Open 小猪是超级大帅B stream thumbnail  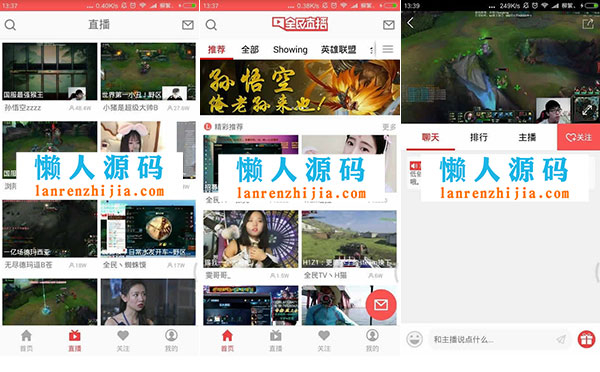[x=148, y=72]
